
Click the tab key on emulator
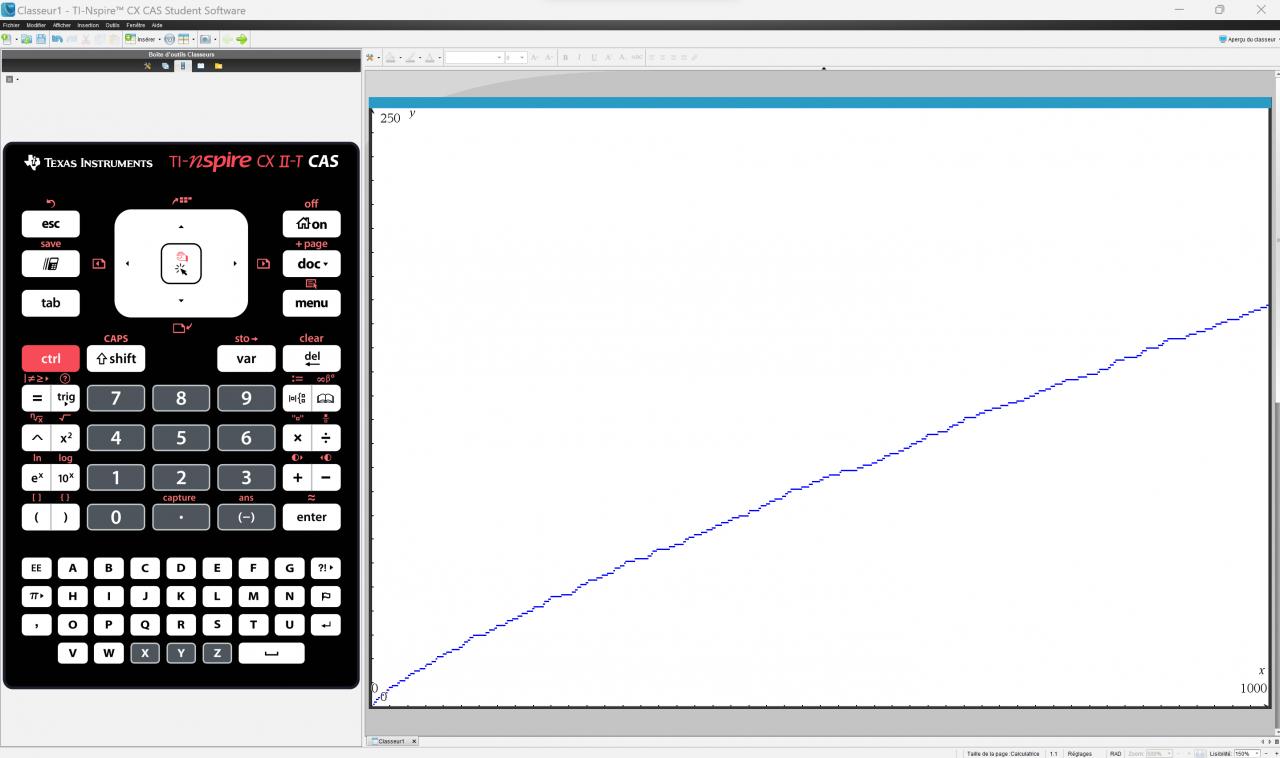51,303
